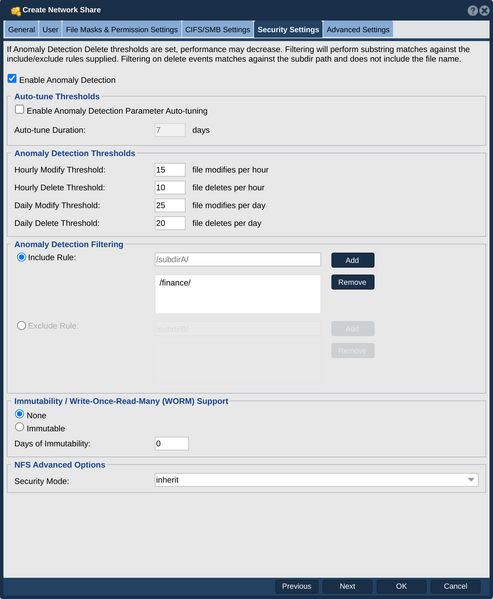The height and width of the screenshot is (599, 493).
Task: Click the NFS Advanced Options heading
Action: 60,465
